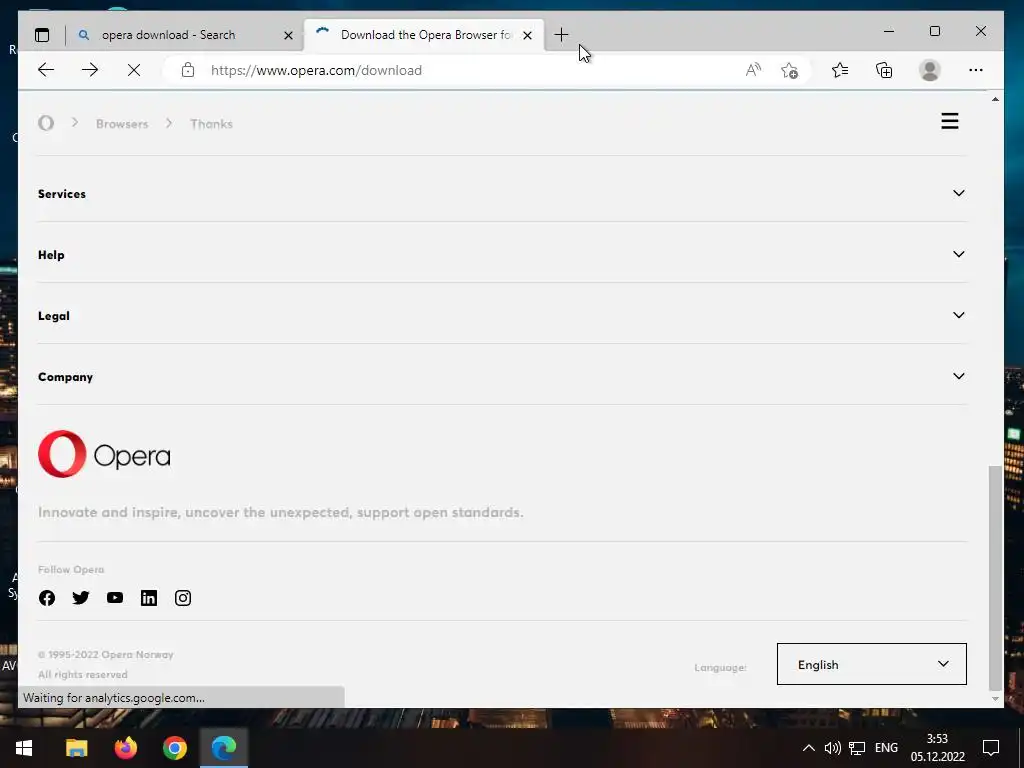This screenshot has height=768, width=1024.
Task: Click the large Opera logo in footer
Action: pos(104,454)
